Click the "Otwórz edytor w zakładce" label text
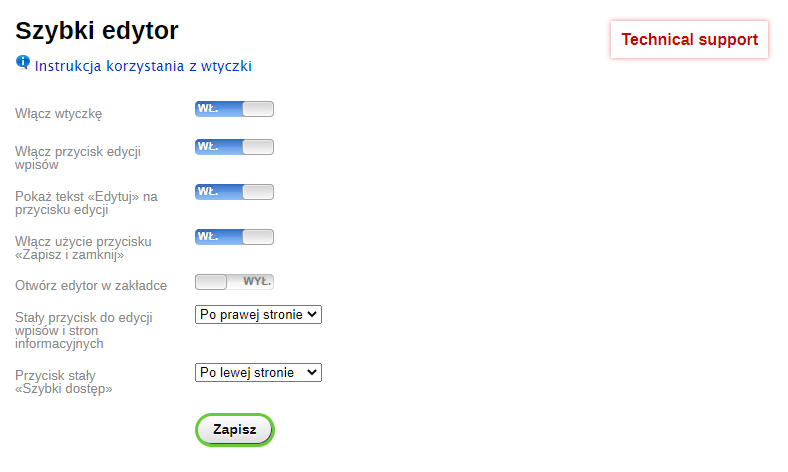Viewport: 788px width, 472px height. [91, 285]
